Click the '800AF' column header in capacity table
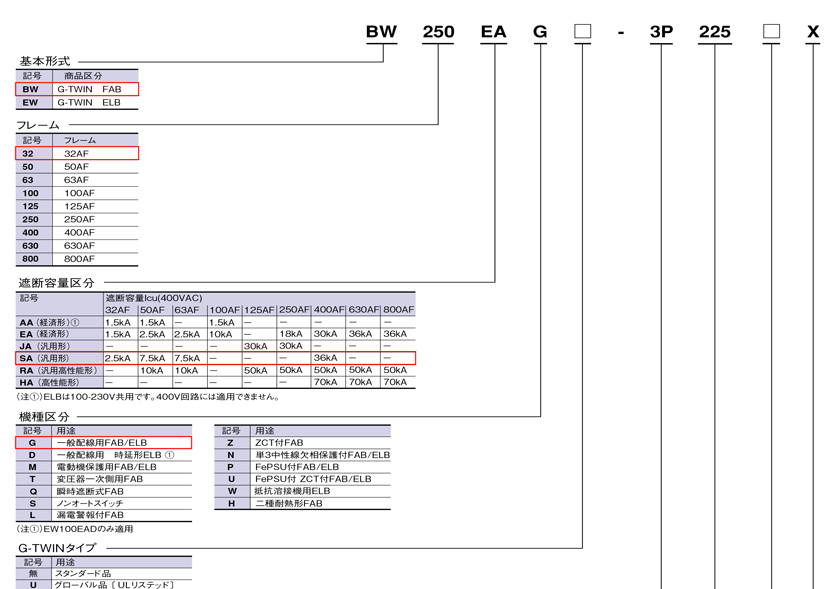The image size is (830, 589). pyautogui.click(x=399, y=310)
